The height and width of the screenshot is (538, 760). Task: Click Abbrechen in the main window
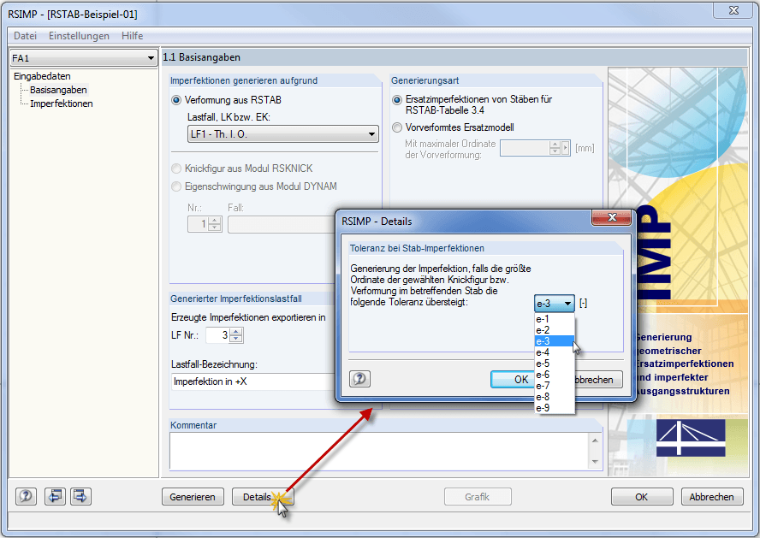712,497
